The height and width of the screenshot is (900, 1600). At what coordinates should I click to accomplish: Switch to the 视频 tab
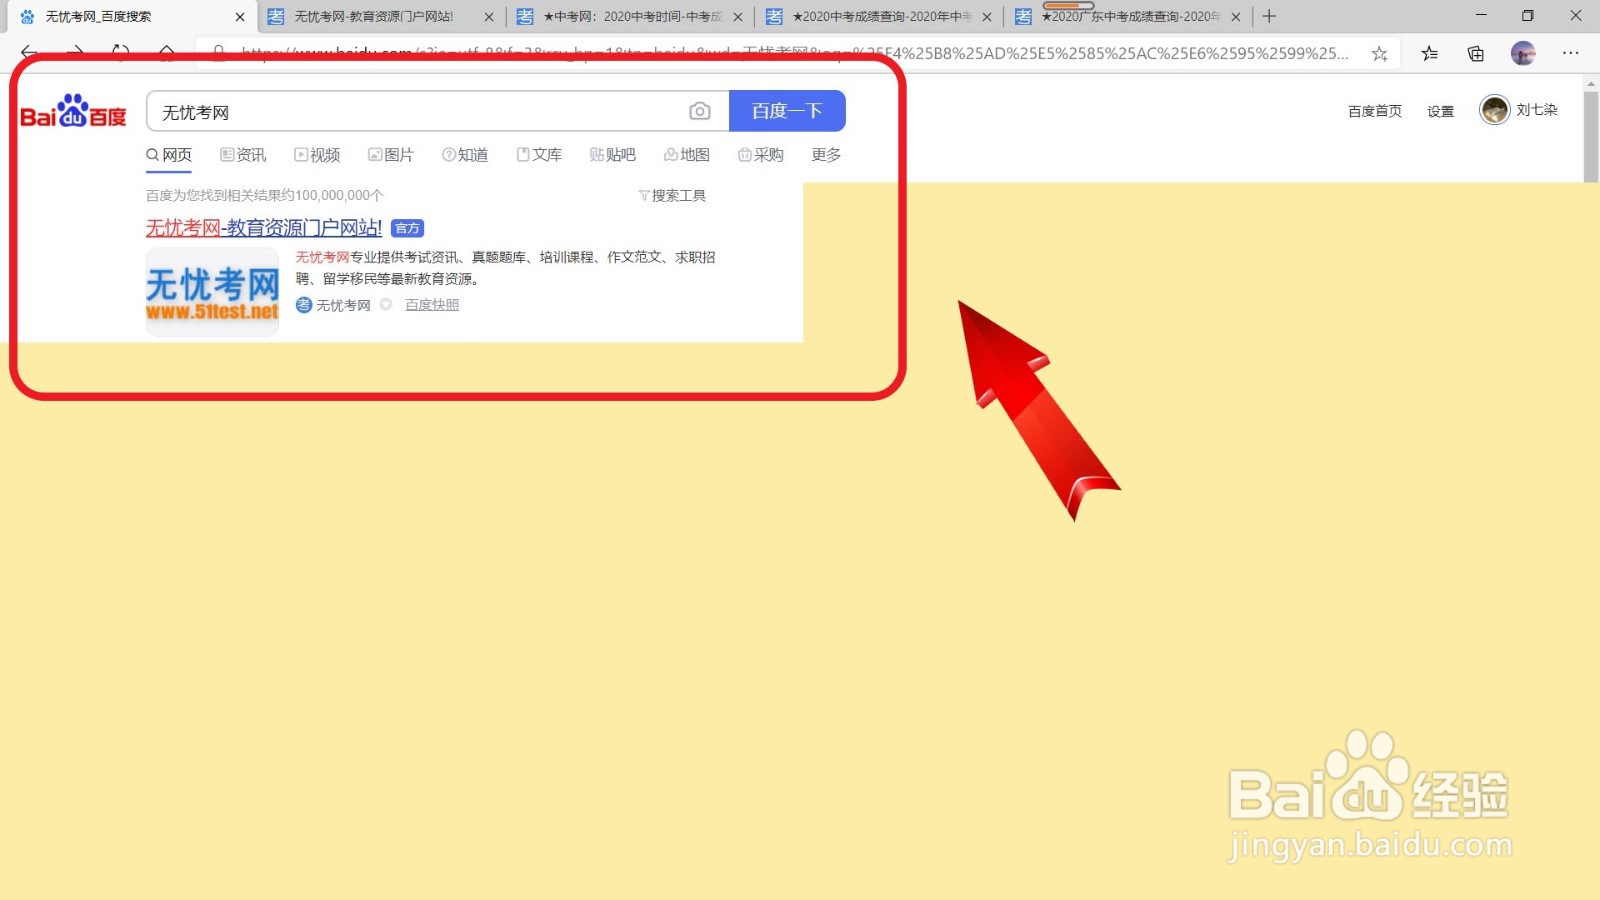tap(317, 155)
